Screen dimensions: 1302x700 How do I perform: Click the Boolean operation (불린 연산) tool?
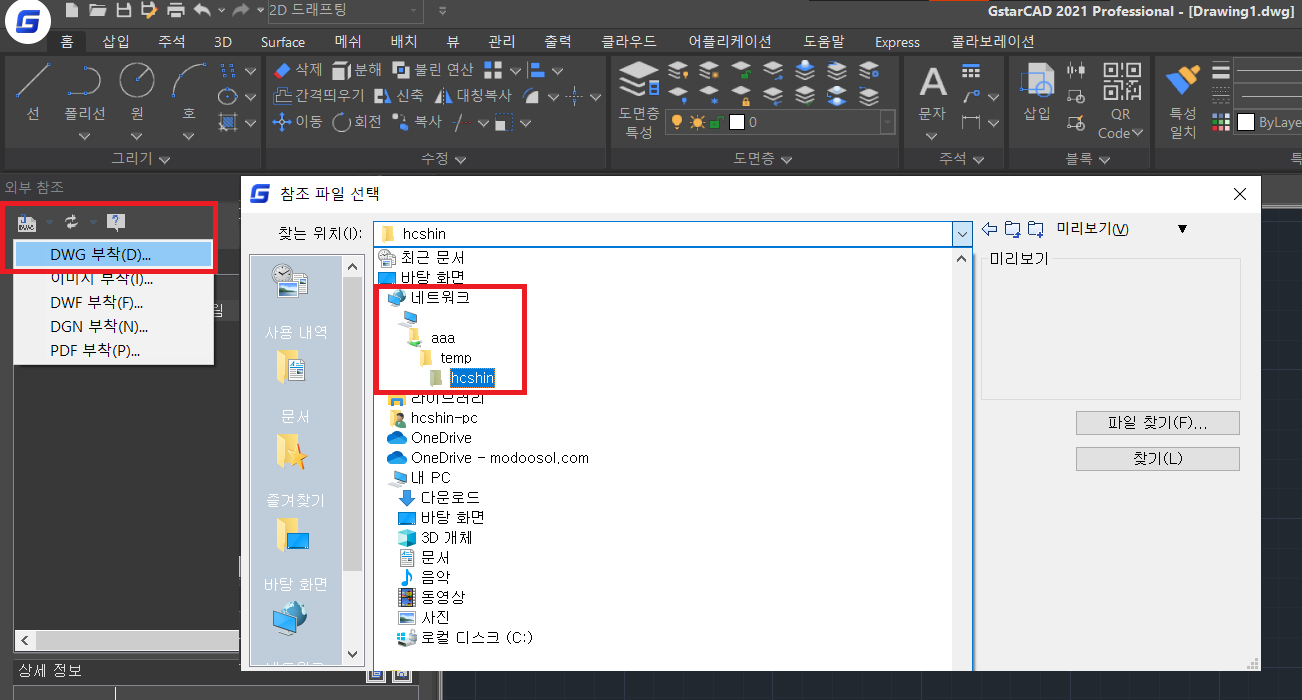[433, 70]
